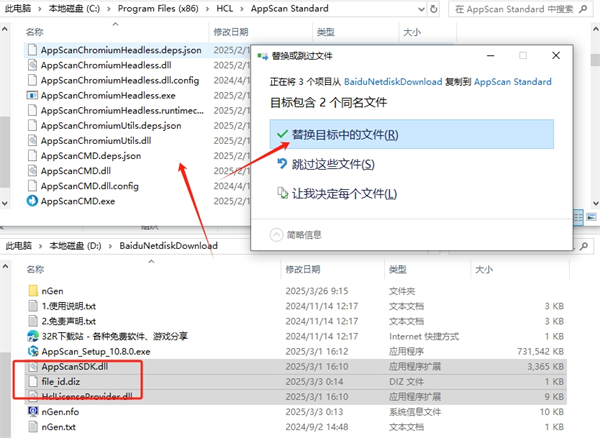This screenshot has width=600, height=438.
Task: Click the AppScanChromiumHeadless.exe file icon
Action: pyautogui.click(x=32, y=95)
